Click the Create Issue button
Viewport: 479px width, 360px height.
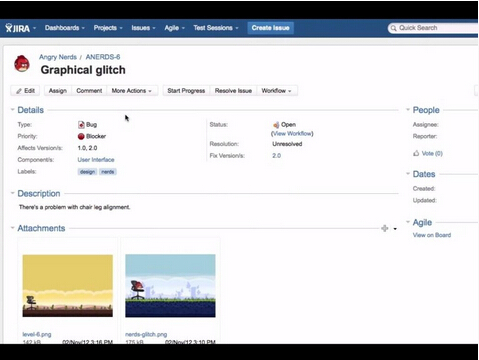(x=270, y=28)
